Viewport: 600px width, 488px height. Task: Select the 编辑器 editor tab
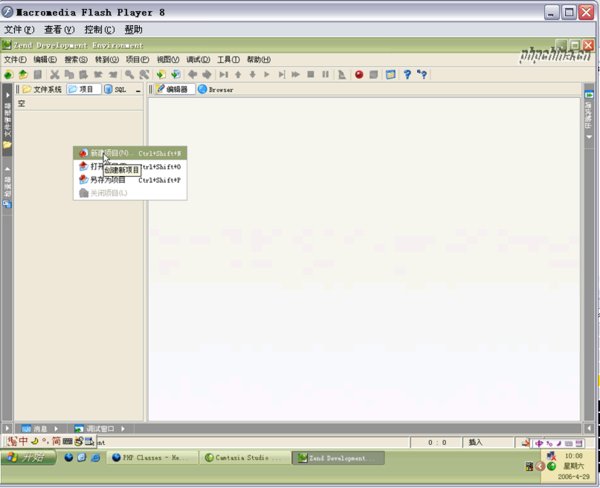click(174, 89)
